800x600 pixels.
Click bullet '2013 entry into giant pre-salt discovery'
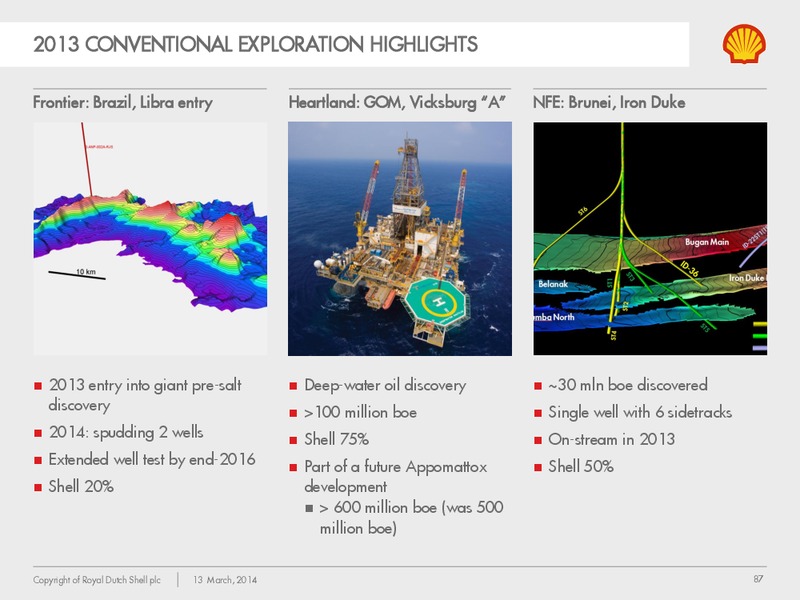click(145, 395)
